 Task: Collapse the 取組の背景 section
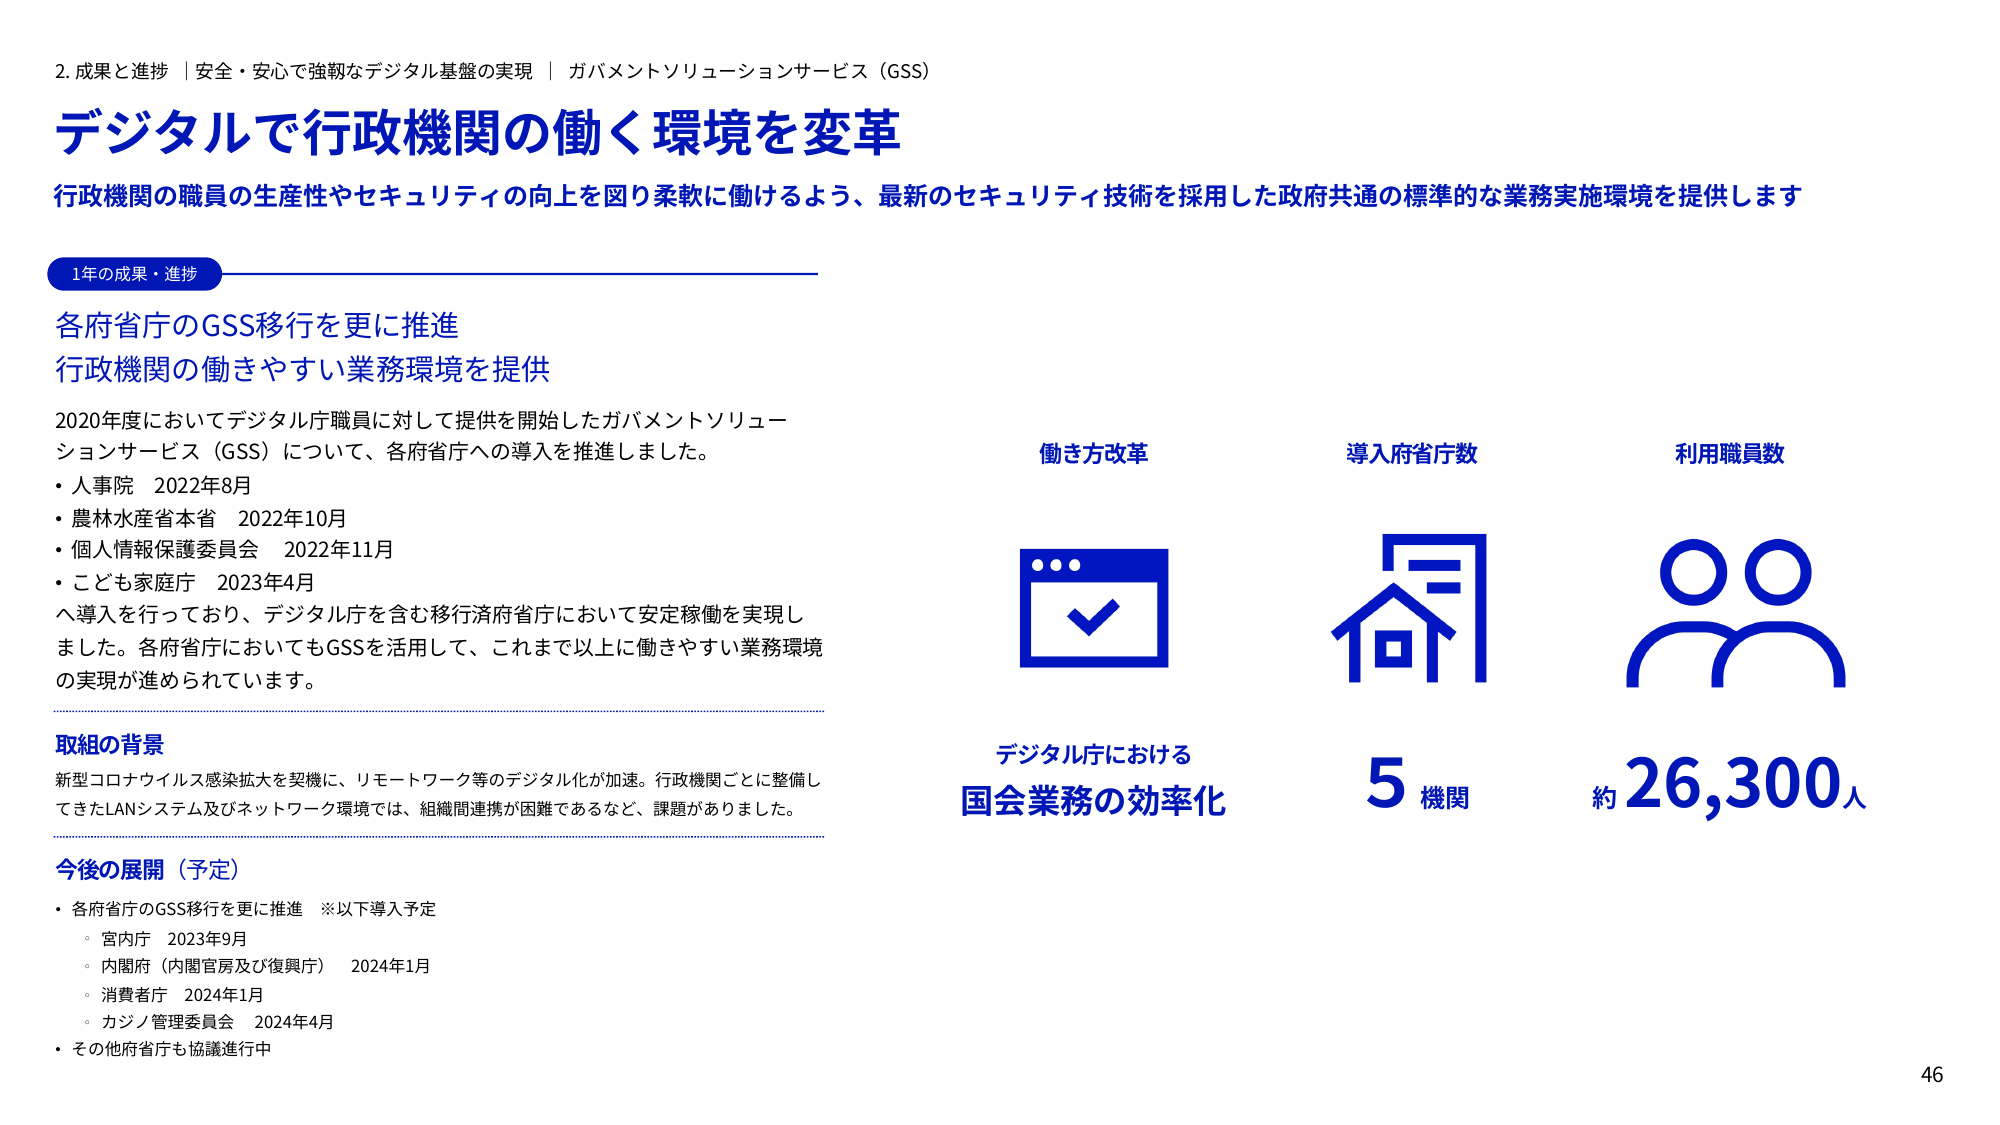click(x=110, y=744)
